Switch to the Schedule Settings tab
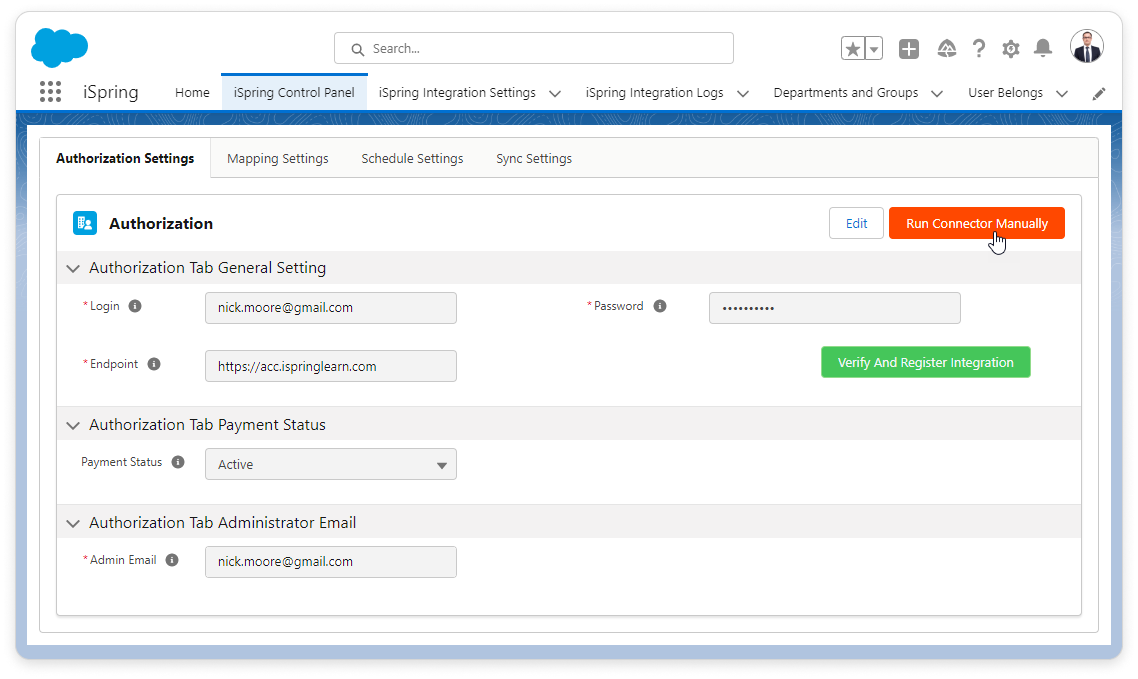Viewport: 1138px width, 679px height. (x=412, y=158)
